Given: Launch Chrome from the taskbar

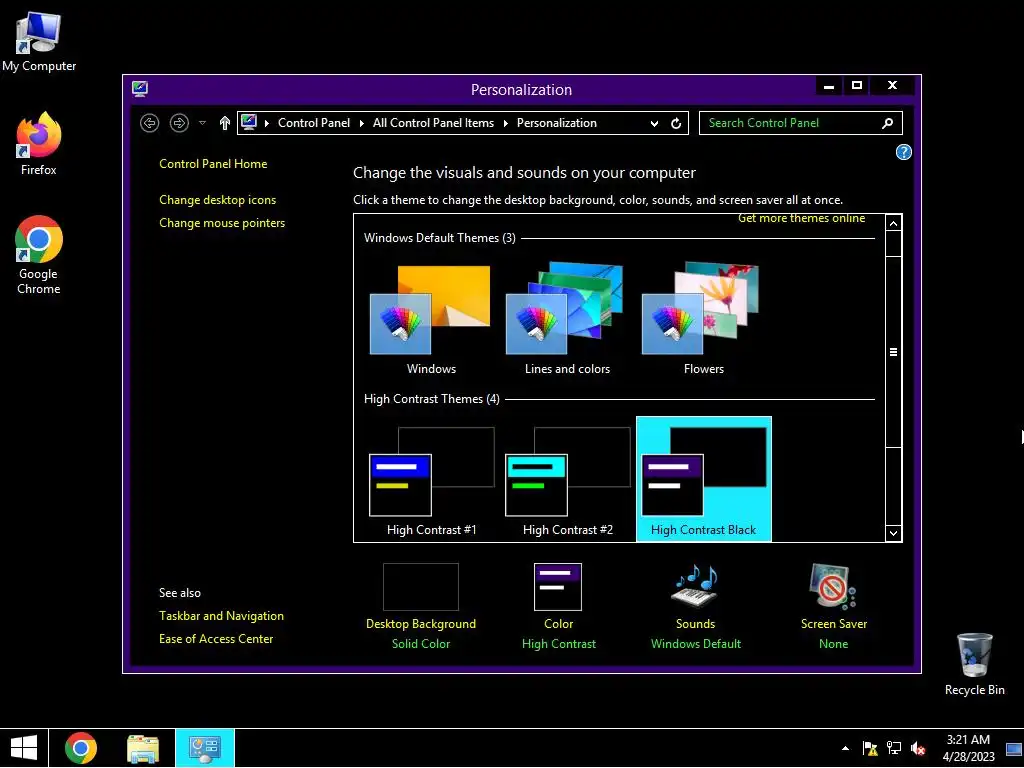Looking at the screenshot, I should coord(81,748).
